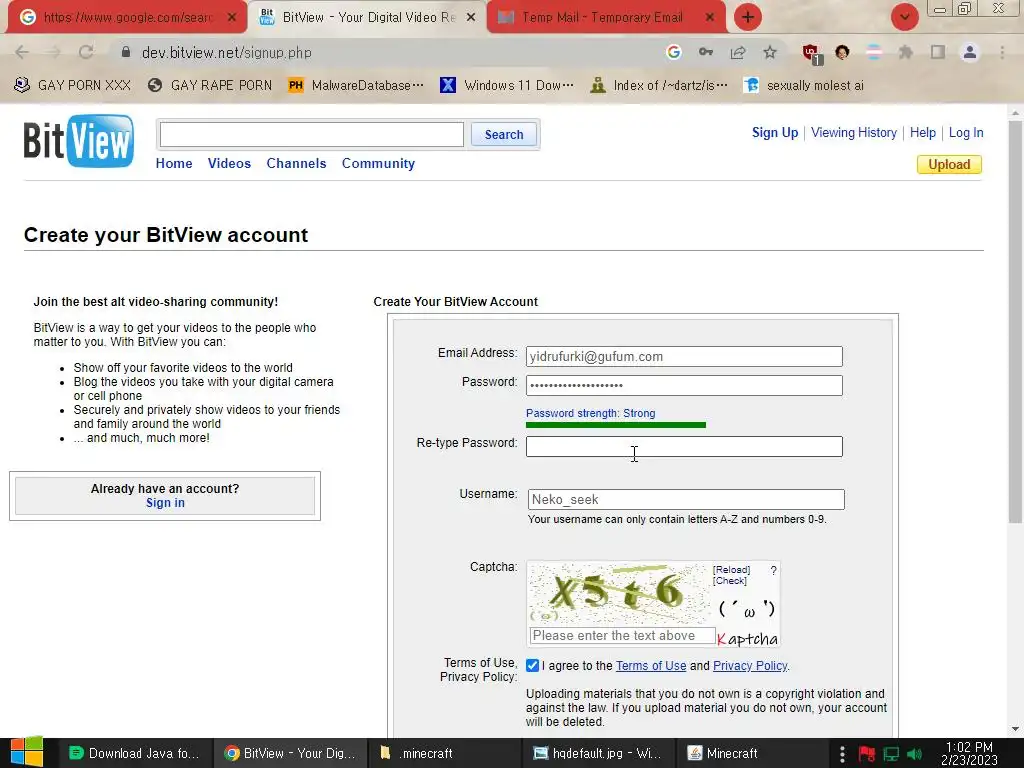Viewport: 1024px width, 768px height.
Task: Focus the Re-type Password field
Action: 684,447
